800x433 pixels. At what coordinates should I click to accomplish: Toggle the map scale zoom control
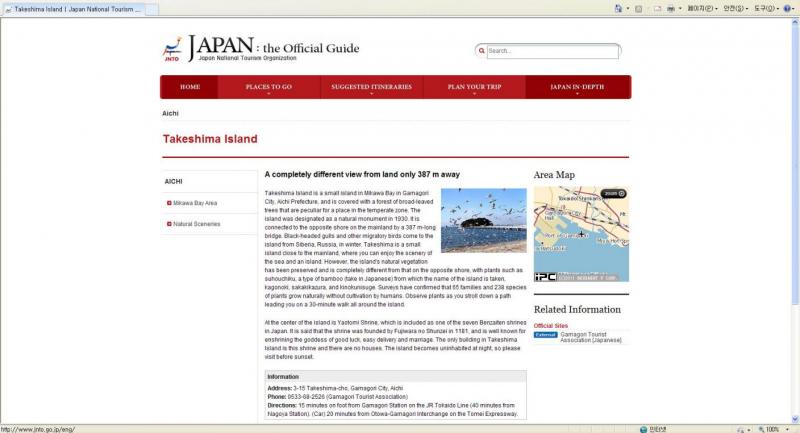tap(612, 193)
